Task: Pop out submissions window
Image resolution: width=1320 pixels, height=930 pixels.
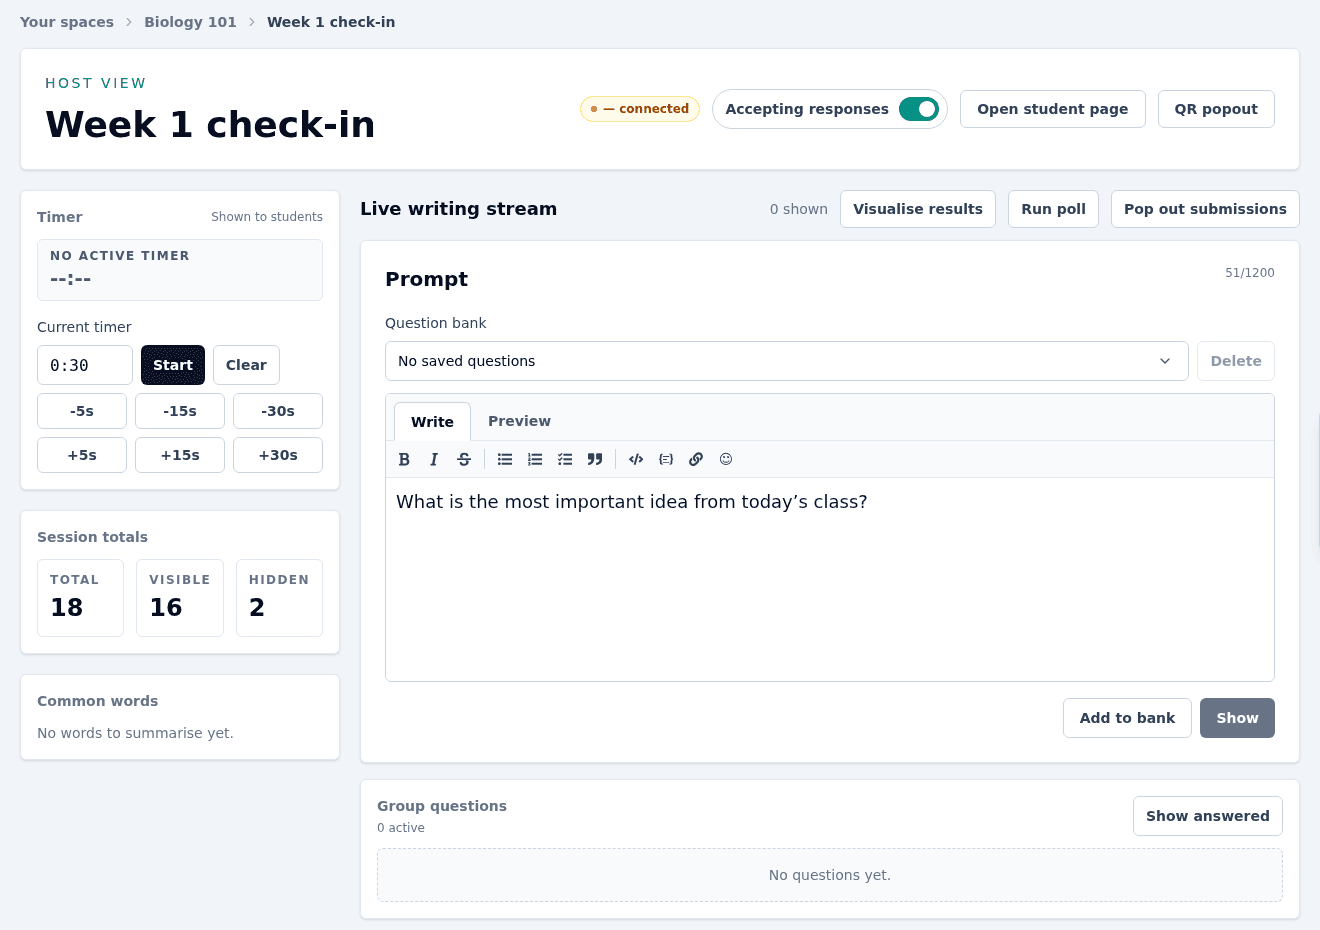Action: [x=1205, y=209]
